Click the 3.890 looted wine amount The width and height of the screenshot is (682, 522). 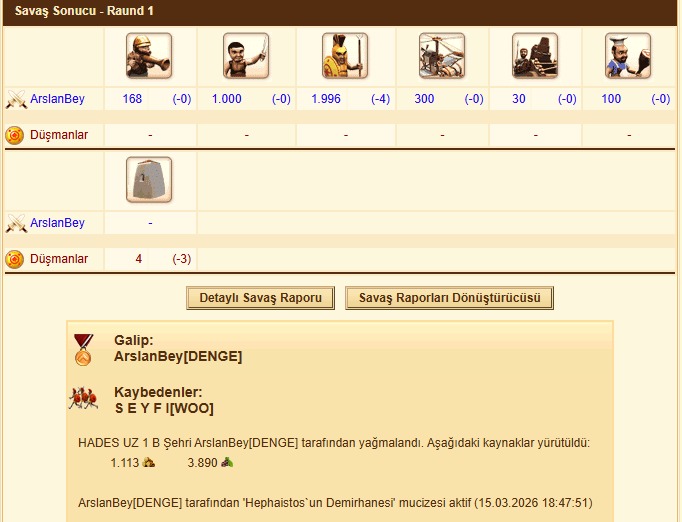pyautogui.click(x=202, y=462)
